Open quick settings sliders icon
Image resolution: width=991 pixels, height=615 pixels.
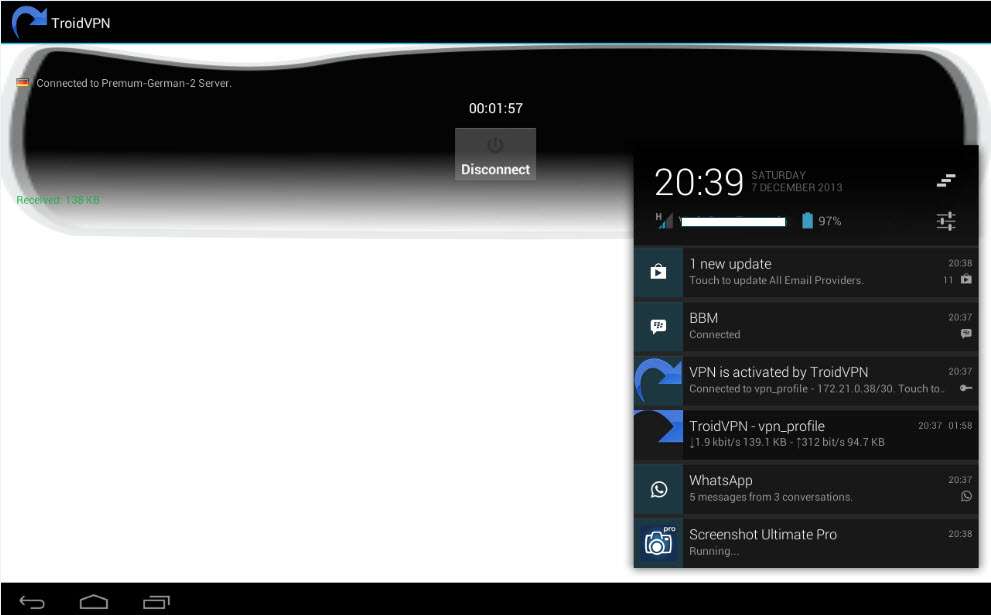[945, 221]
